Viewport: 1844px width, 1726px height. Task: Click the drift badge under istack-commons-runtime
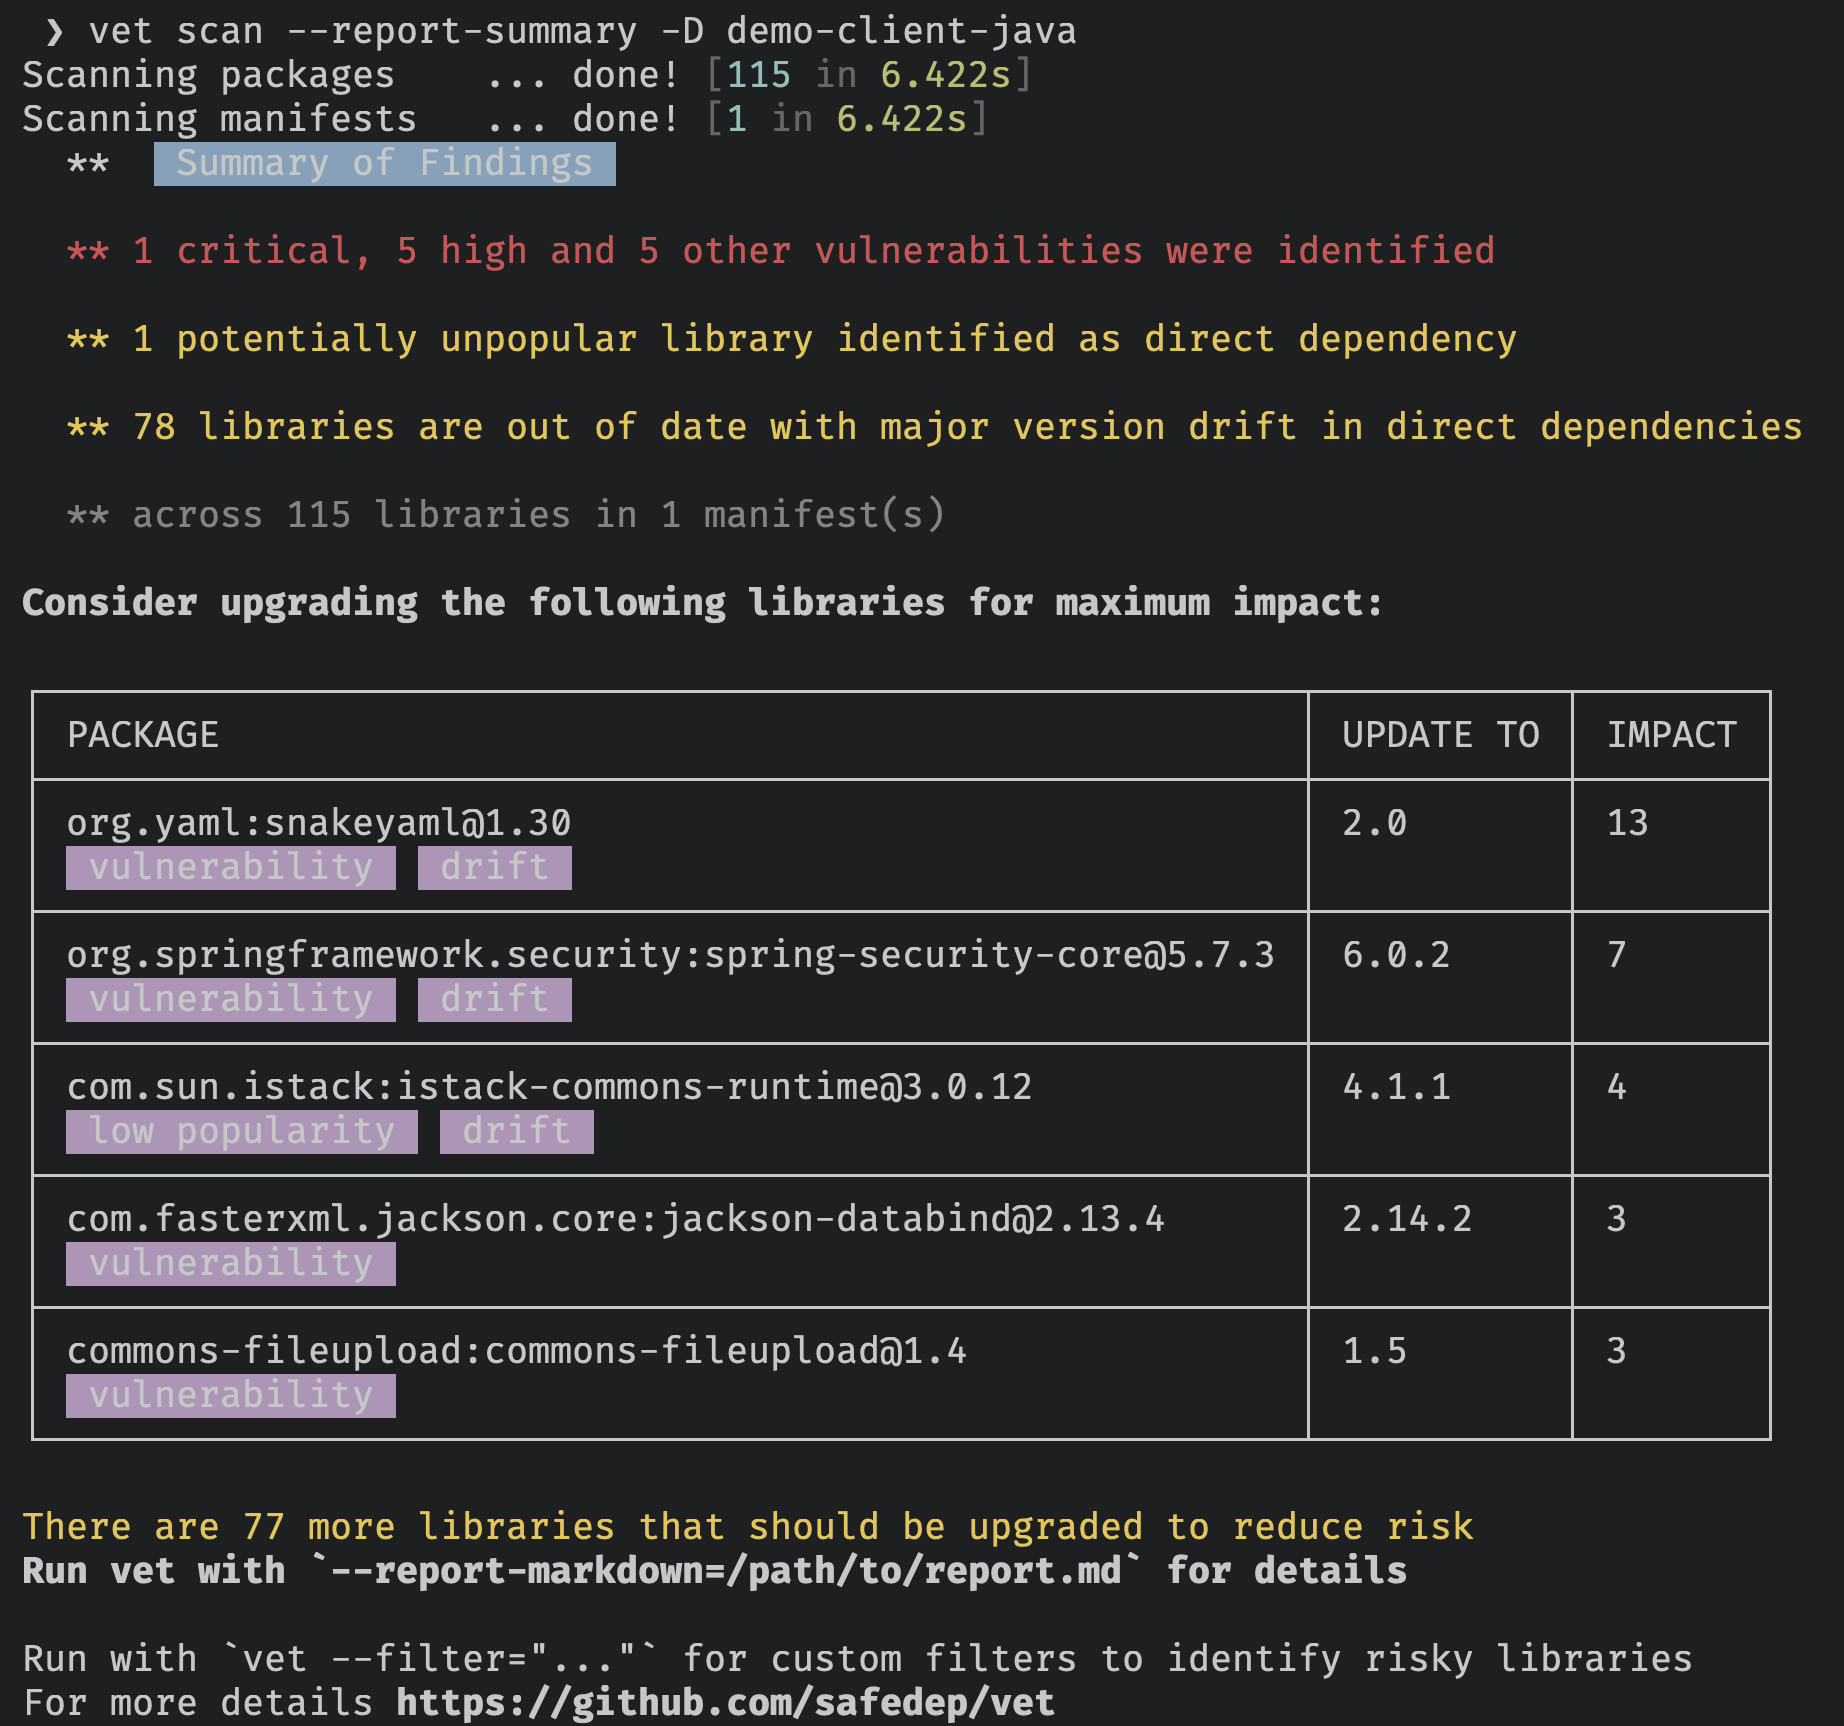(x=516, y=1131)
